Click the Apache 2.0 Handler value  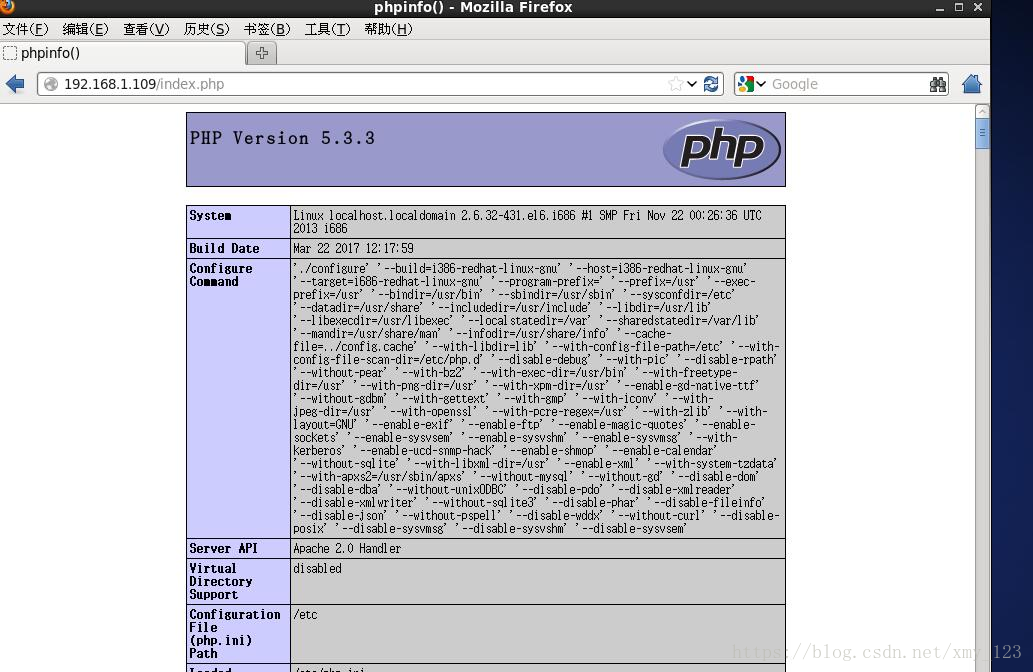[347, 548]
